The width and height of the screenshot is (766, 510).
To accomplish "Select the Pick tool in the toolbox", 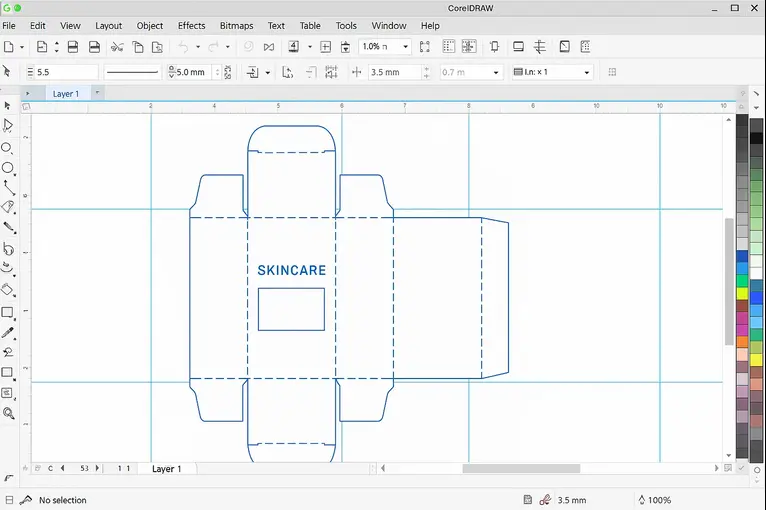I will coord(7,105).
